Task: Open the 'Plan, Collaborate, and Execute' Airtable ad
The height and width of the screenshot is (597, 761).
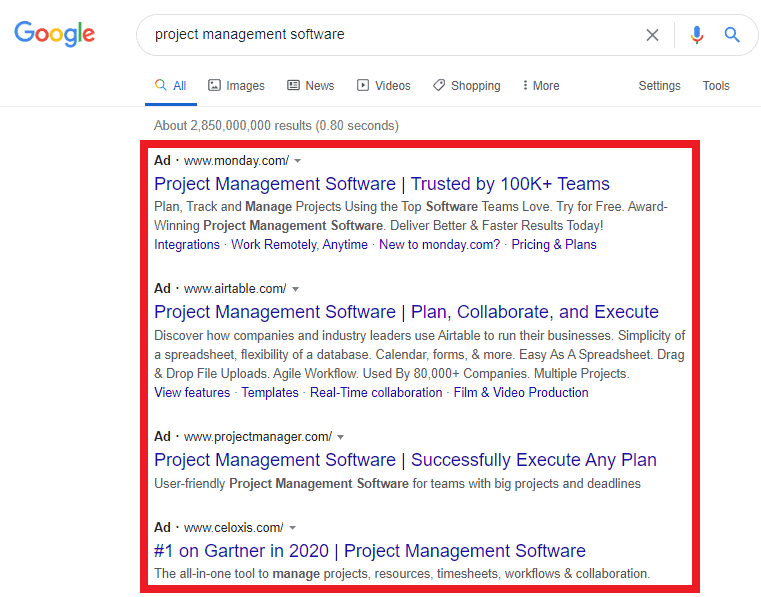Action: tap(406, 312)
